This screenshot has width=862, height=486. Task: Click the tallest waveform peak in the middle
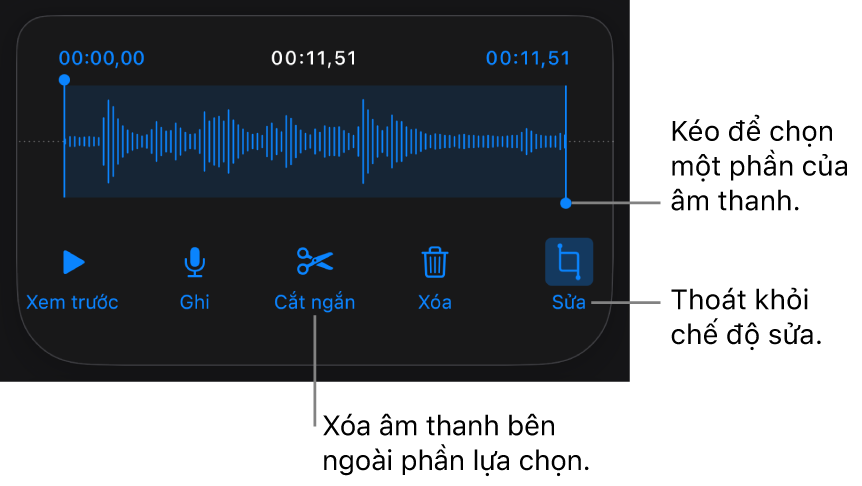(363, 141)
